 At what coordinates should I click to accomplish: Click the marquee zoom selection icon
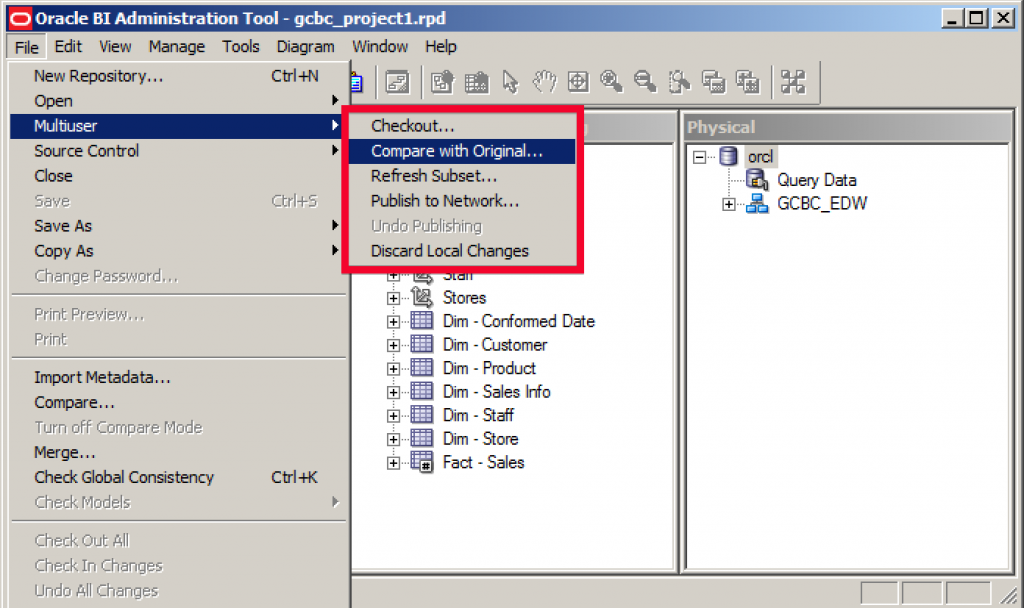[x=679, y=82]
